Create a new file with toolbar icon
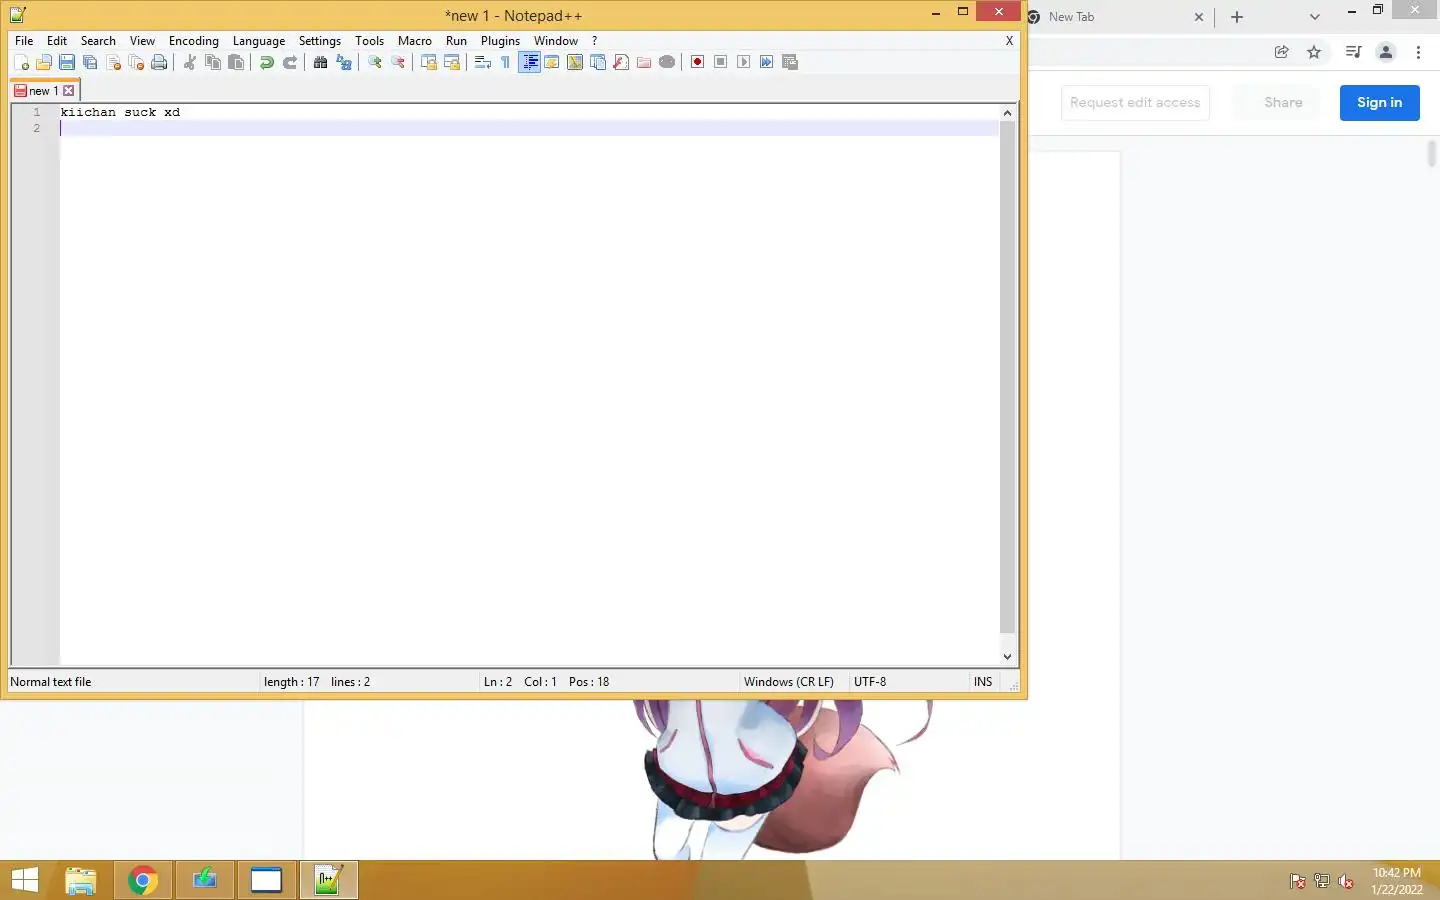The width and height of the screenshot is (1440, 900). point(21,62)
